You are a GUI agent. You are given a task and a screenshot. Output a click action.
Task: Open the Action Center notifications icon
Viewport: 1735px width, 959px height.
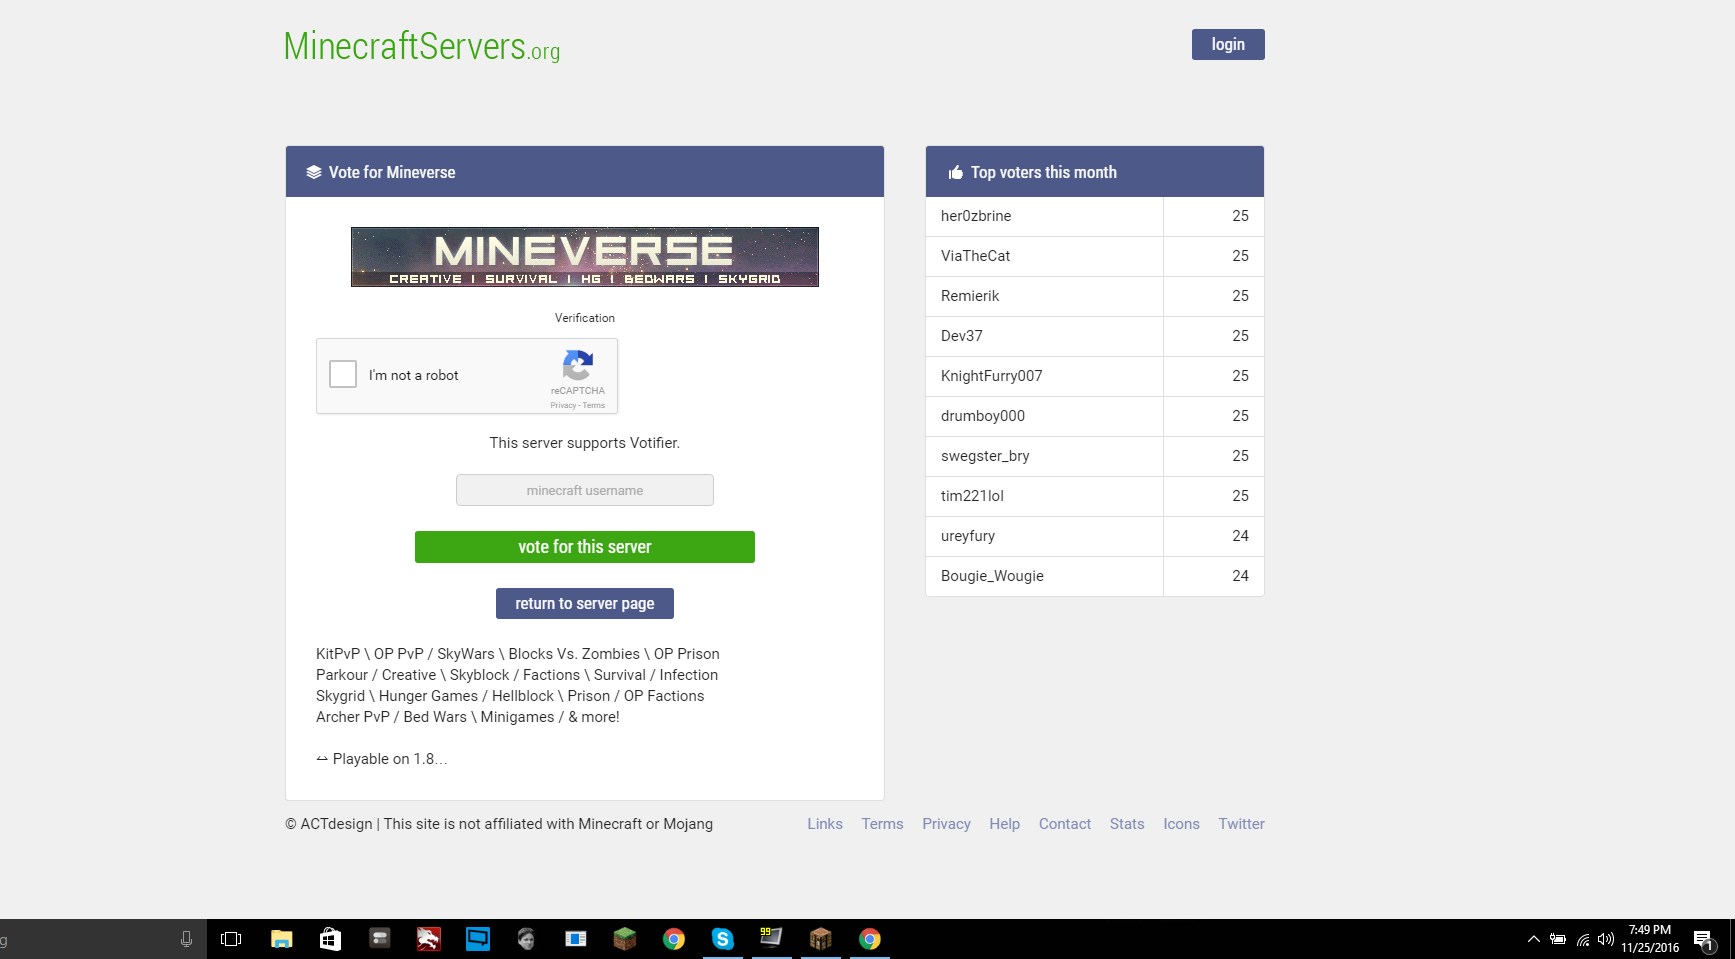point(1705,940)
